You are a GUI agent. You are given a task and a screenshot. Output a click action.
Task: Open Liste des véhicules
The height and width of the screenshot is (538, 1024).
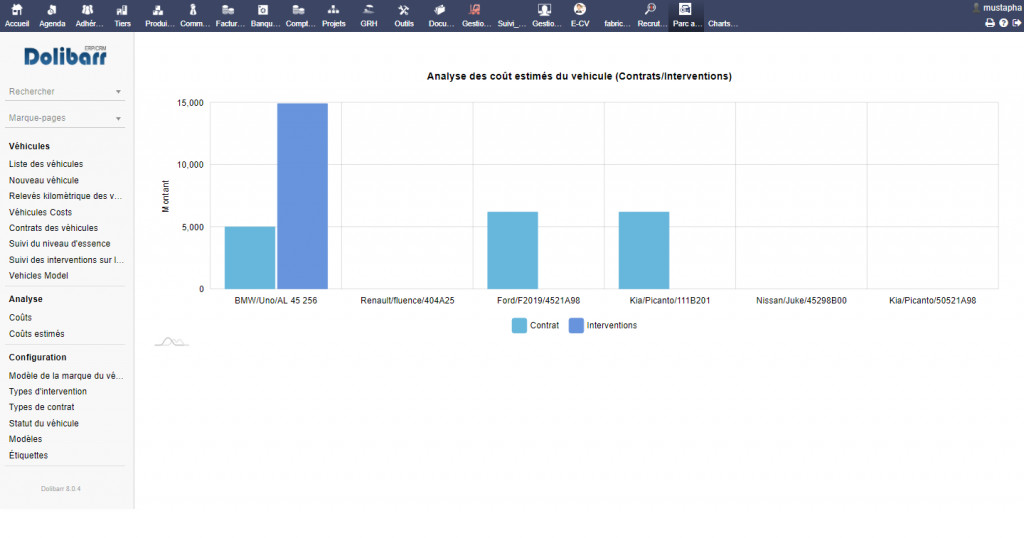pos(46,164)
